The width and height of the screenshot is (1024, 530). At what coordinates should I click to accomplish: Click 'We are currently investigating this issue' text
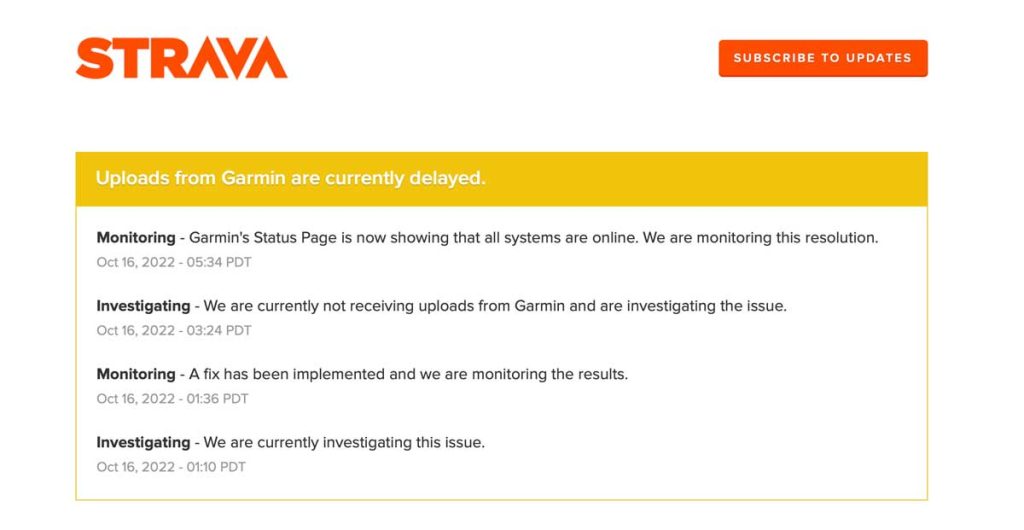click(344, 442)
